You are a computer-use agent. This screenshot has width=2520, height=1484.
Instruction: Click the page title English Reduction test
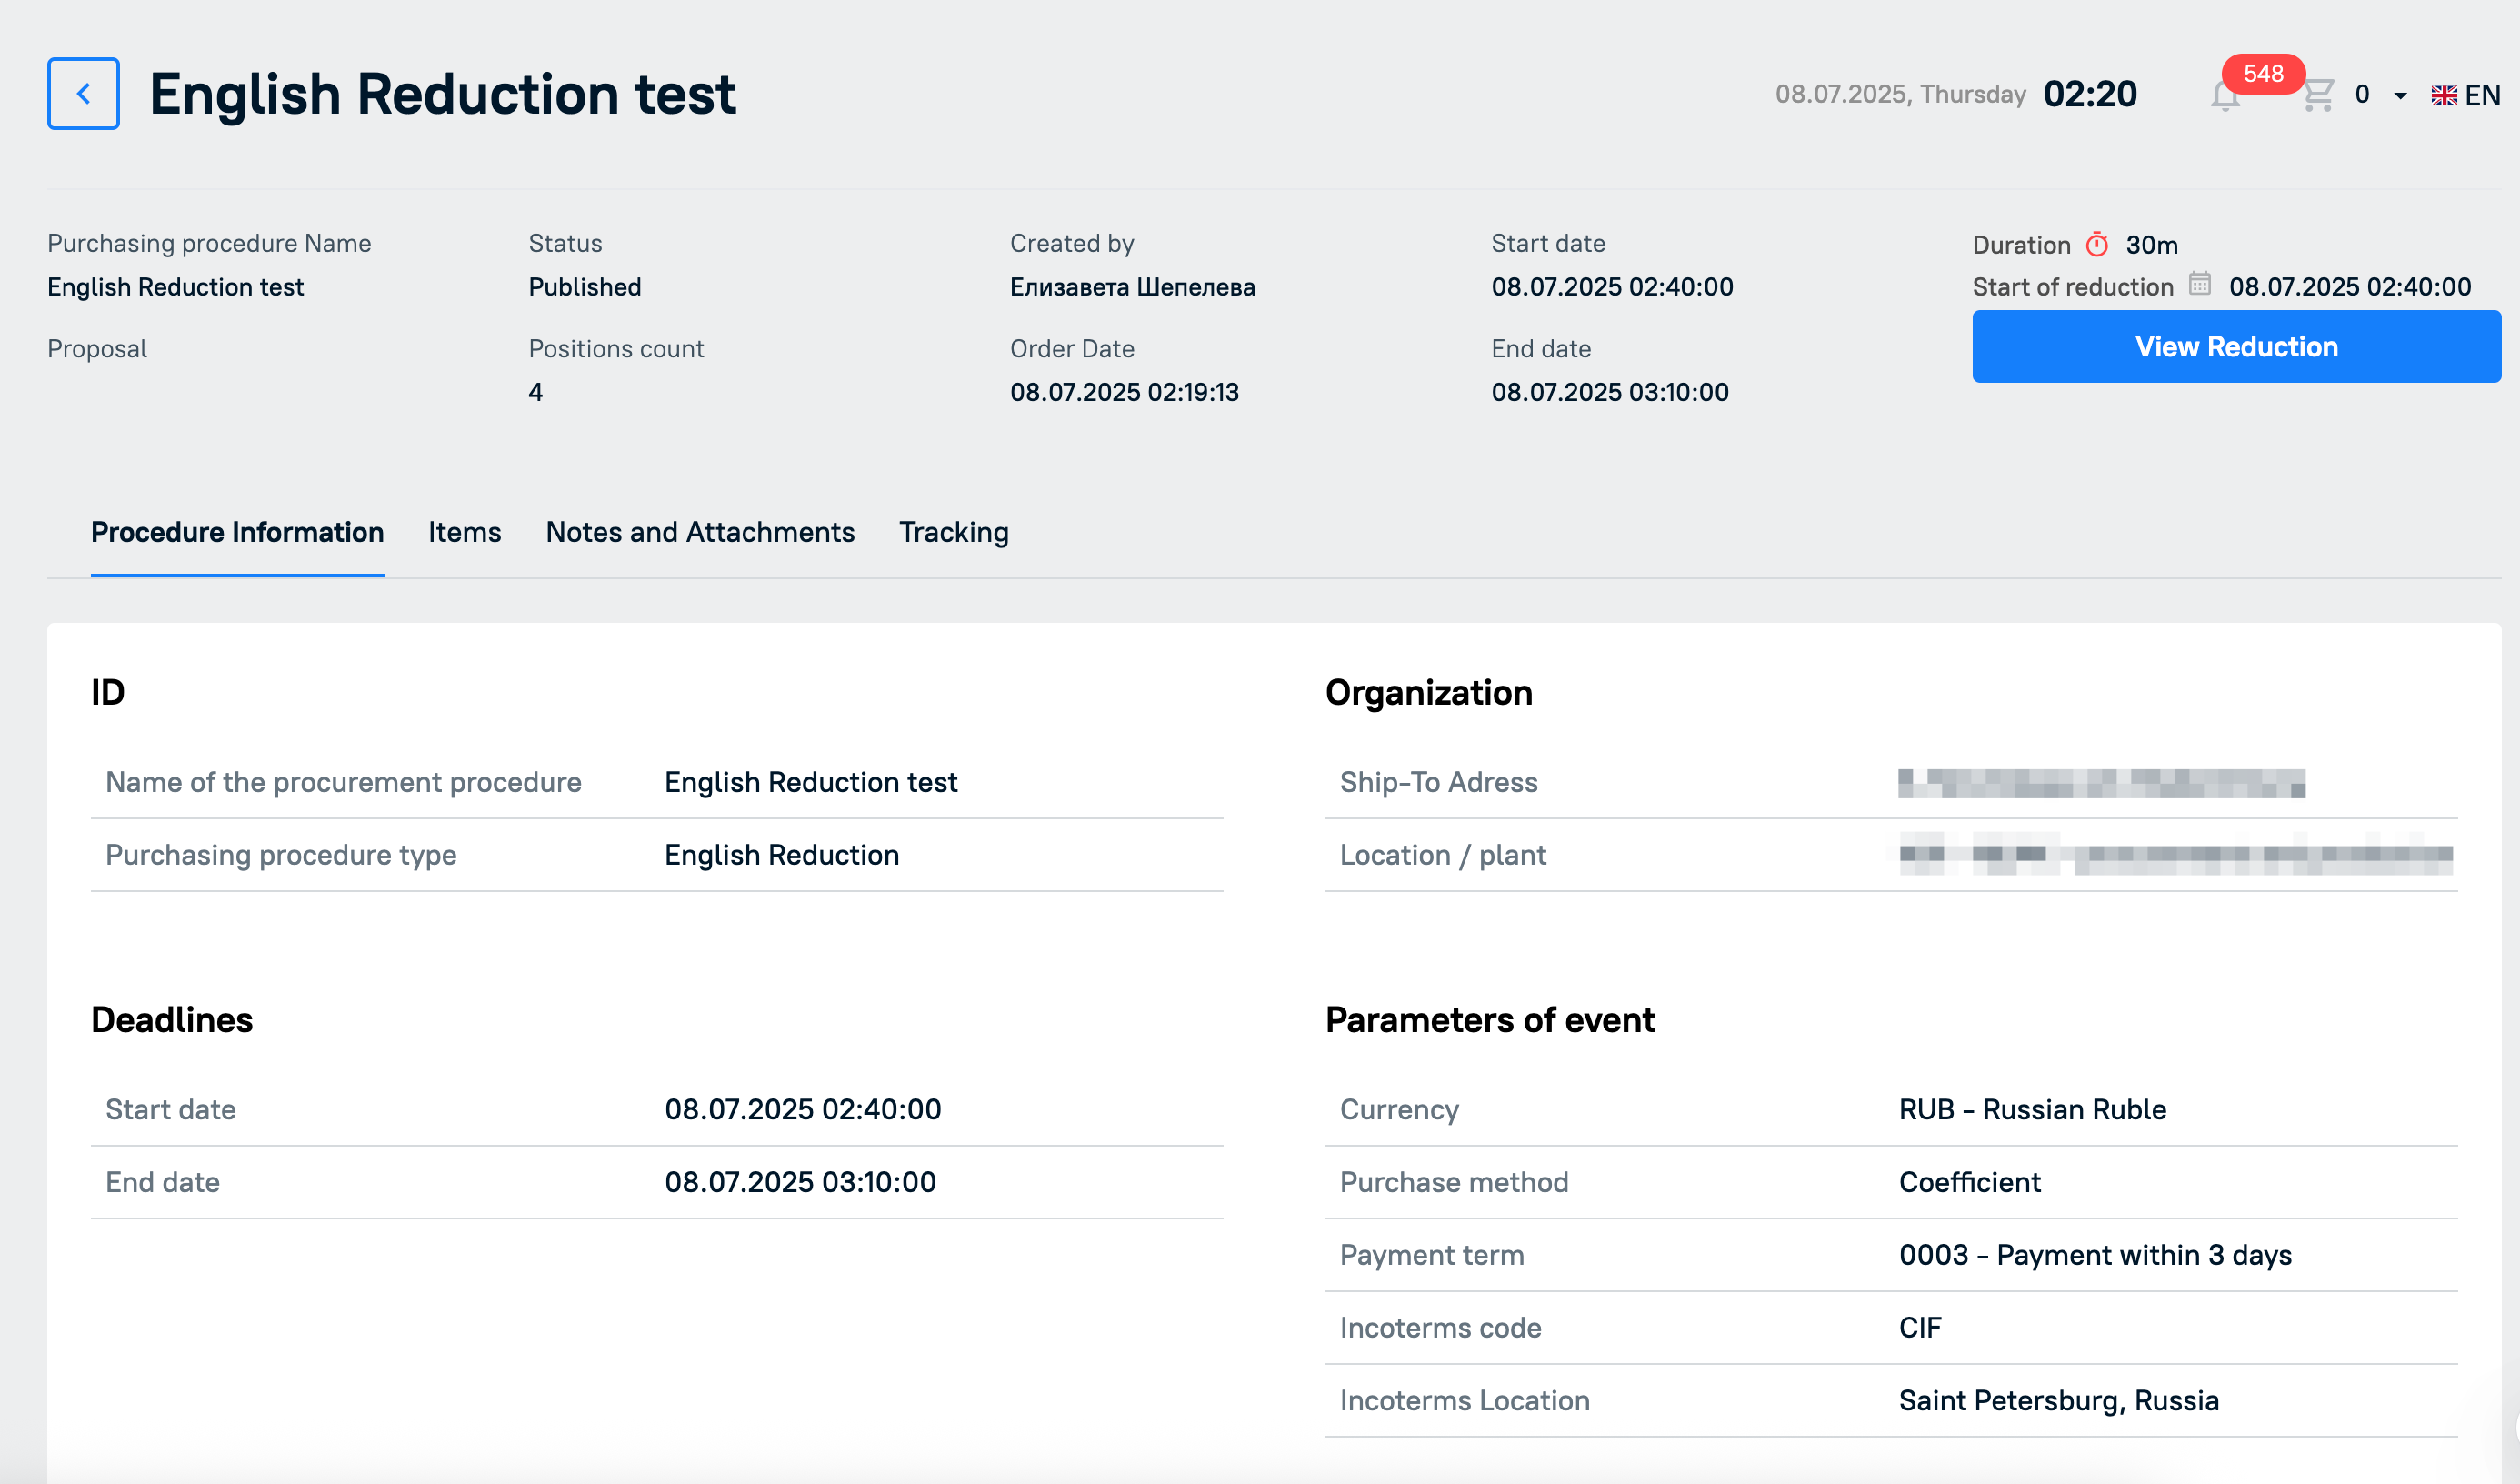(x=443, y=94)
